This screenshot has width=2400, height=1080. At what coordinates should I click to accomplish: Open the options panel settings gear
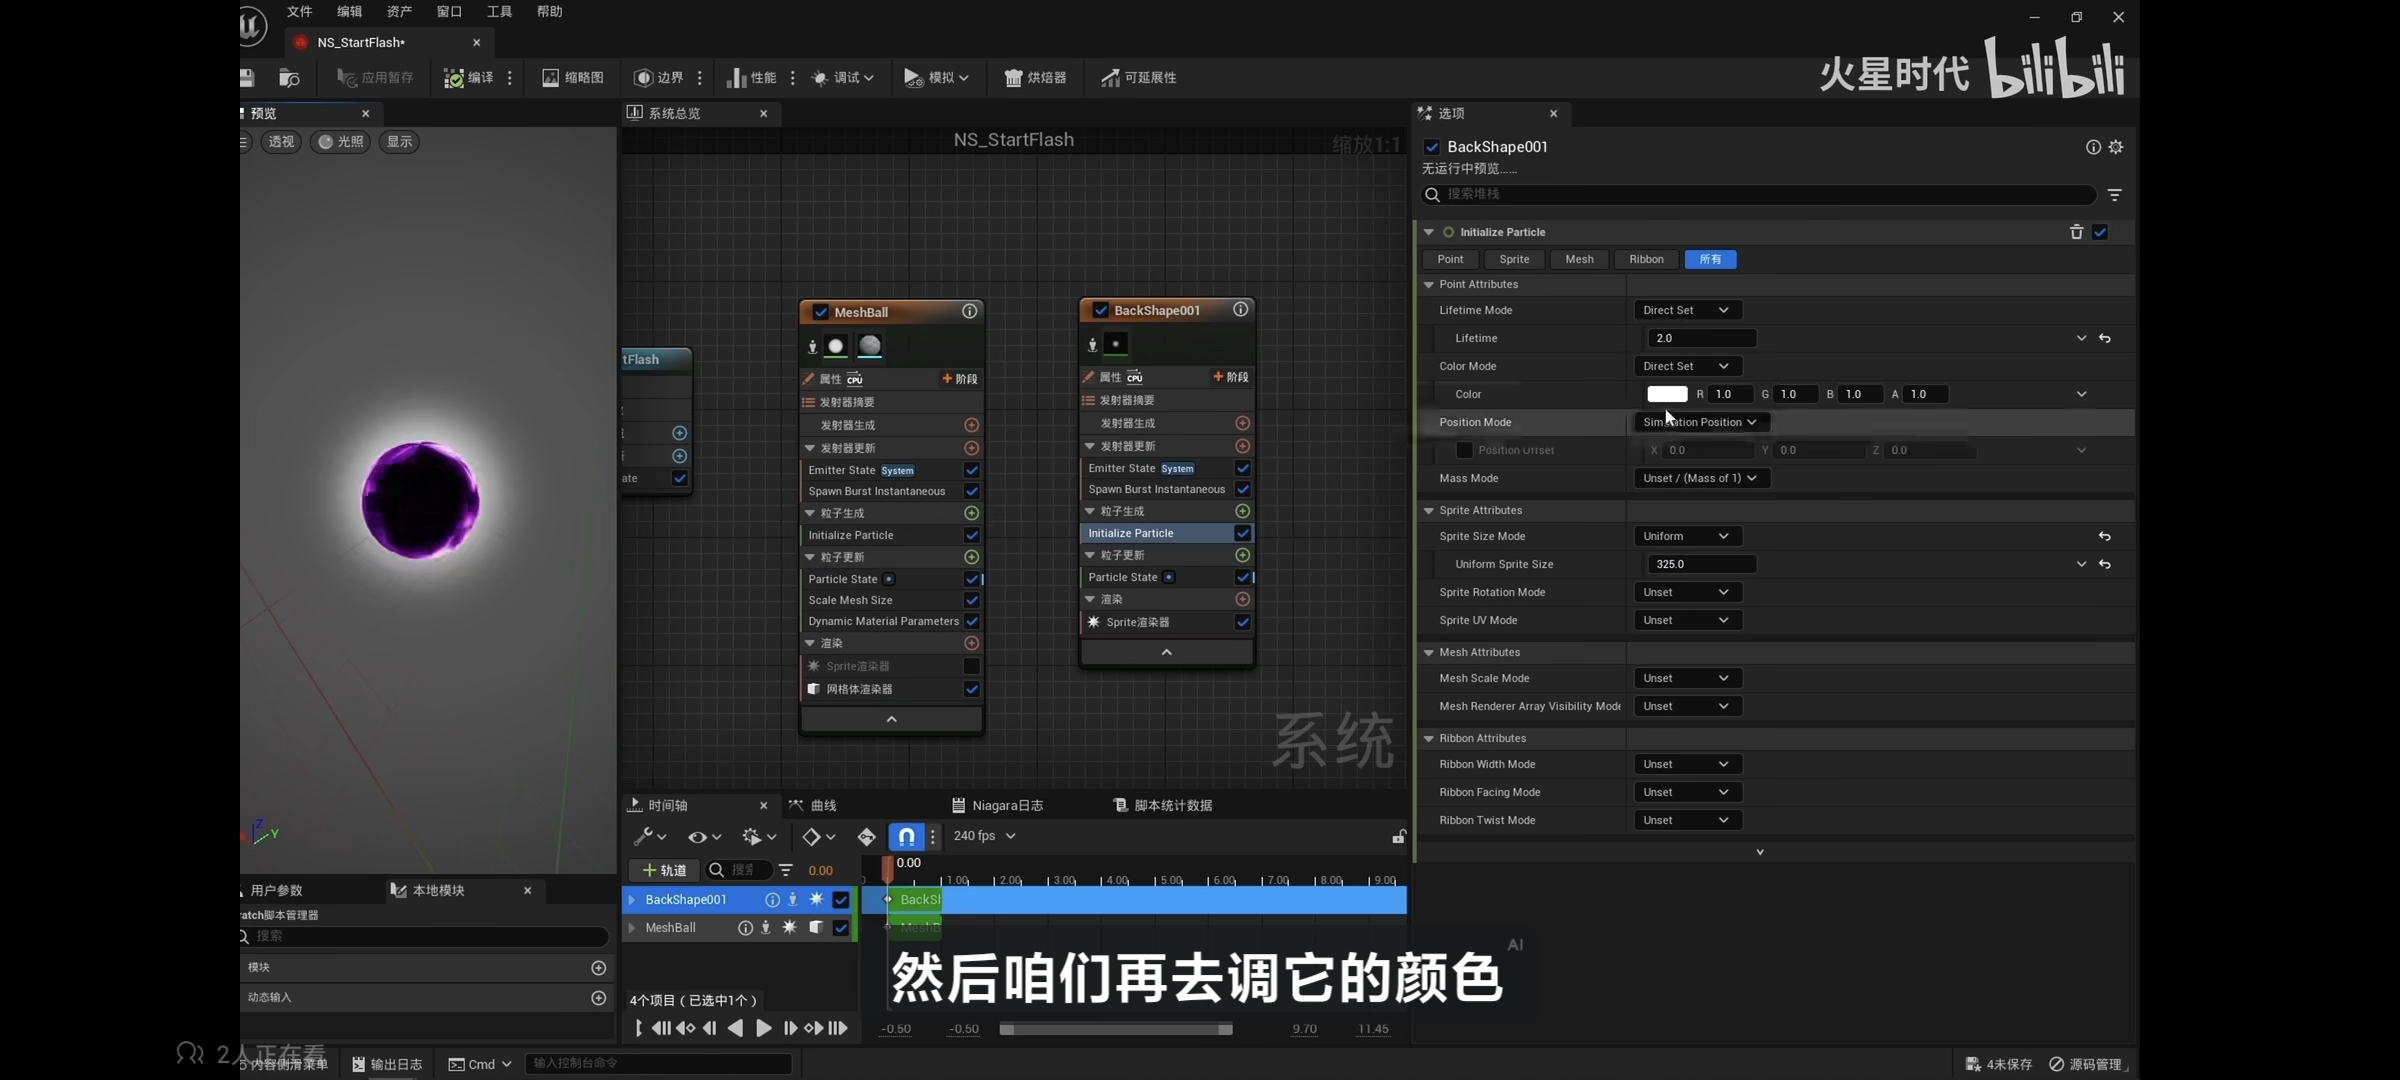pyautogui.click(x=2116, y=147)
